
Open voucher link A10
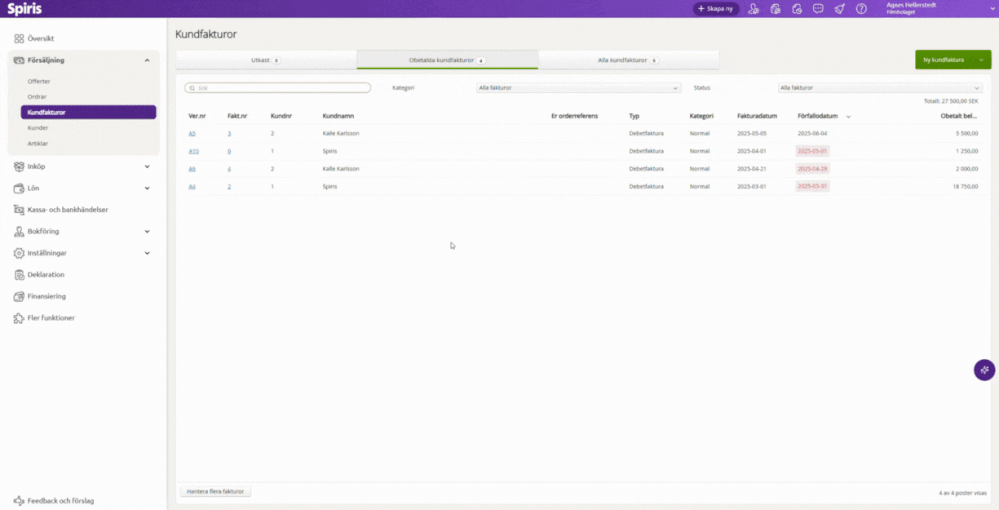click(193, 151)
